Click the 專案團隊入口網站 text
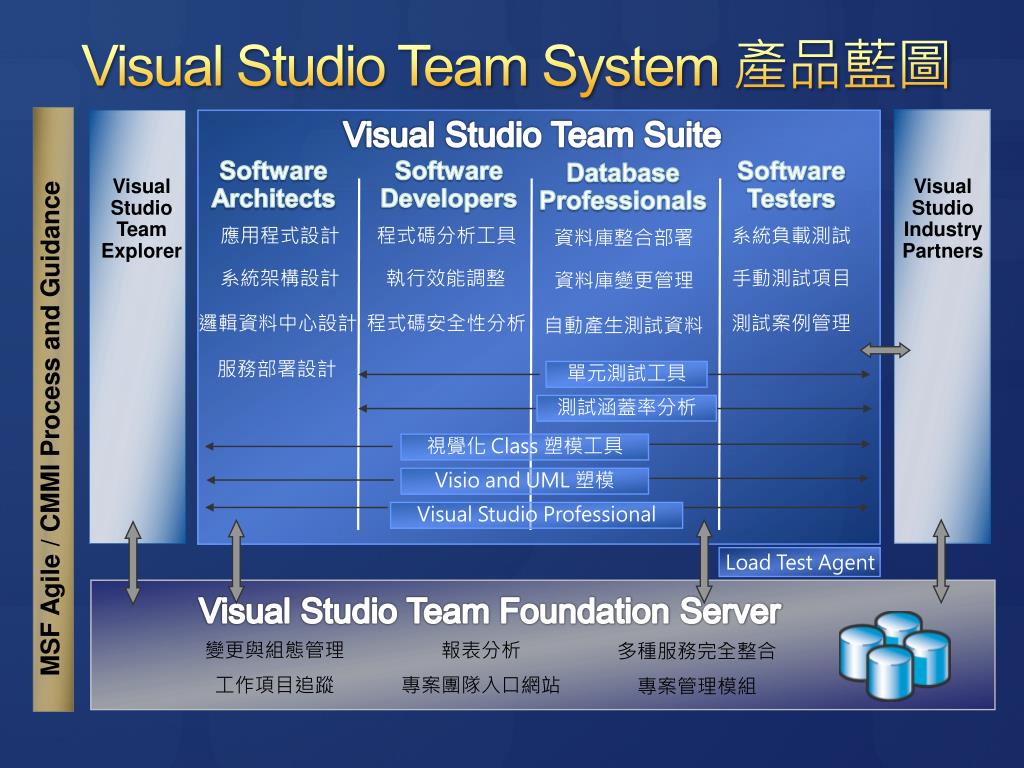This screenshot has width=1024, height=768. [x=481, y=685]
